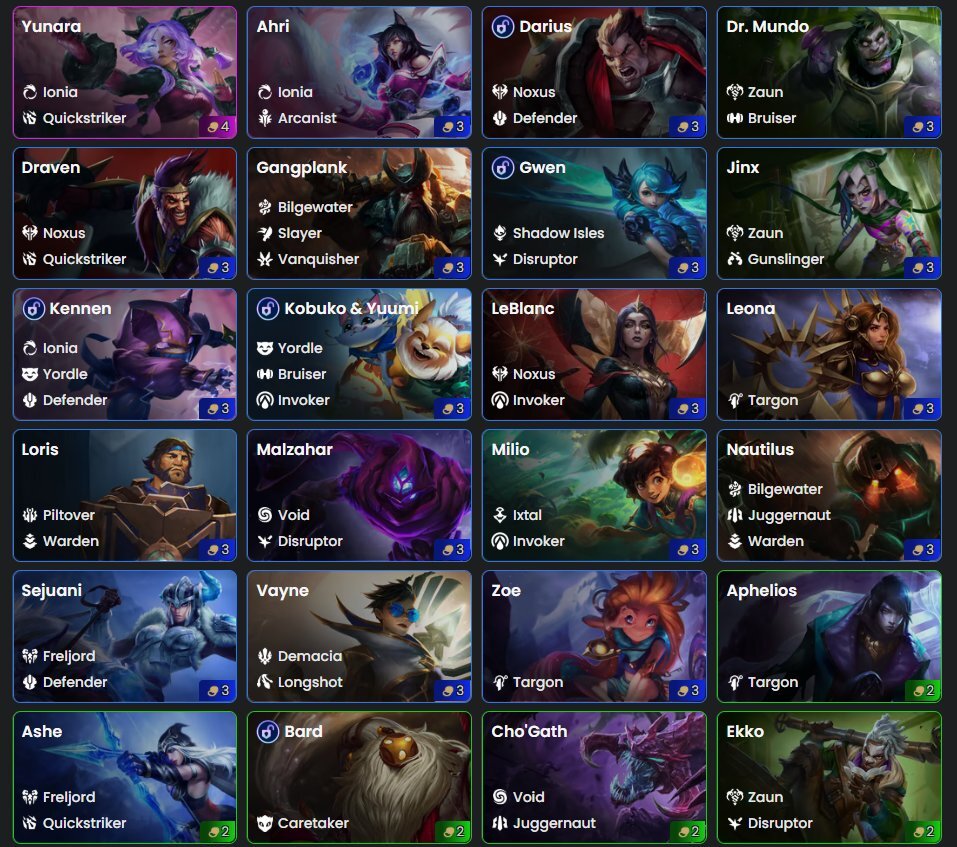Screen dimensions: 957x847
Task: Click Vayne's Longshot trait icon
Action: click(x=265, y=682)
